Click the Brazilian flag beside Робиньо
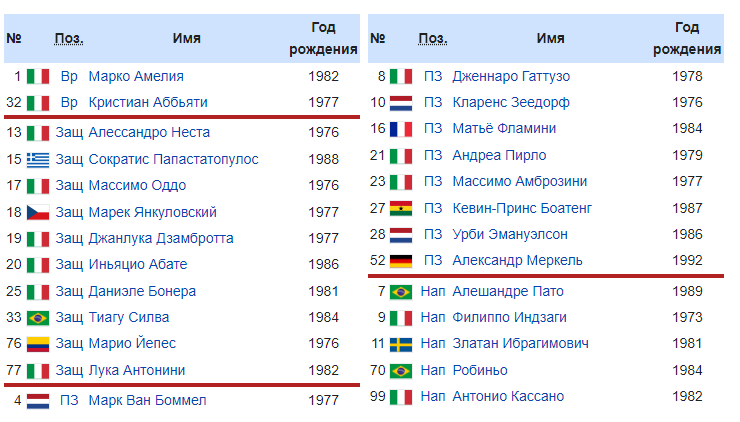The height and width of the screenshot is (422, 740). click(401, 370)
